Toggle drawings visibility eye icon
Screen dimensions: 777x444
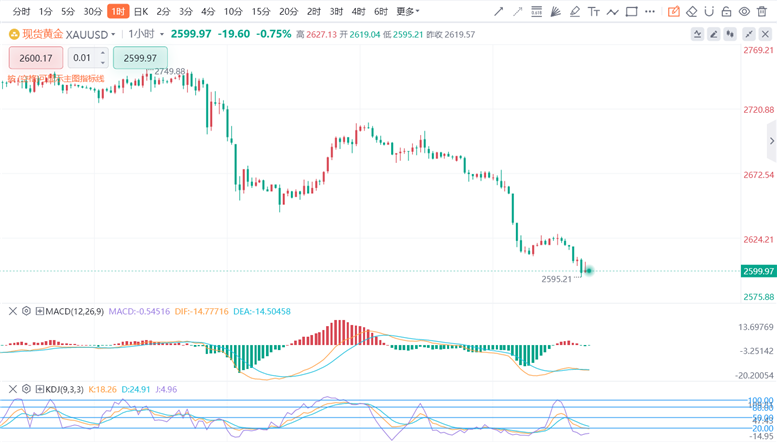click(744, 11)
